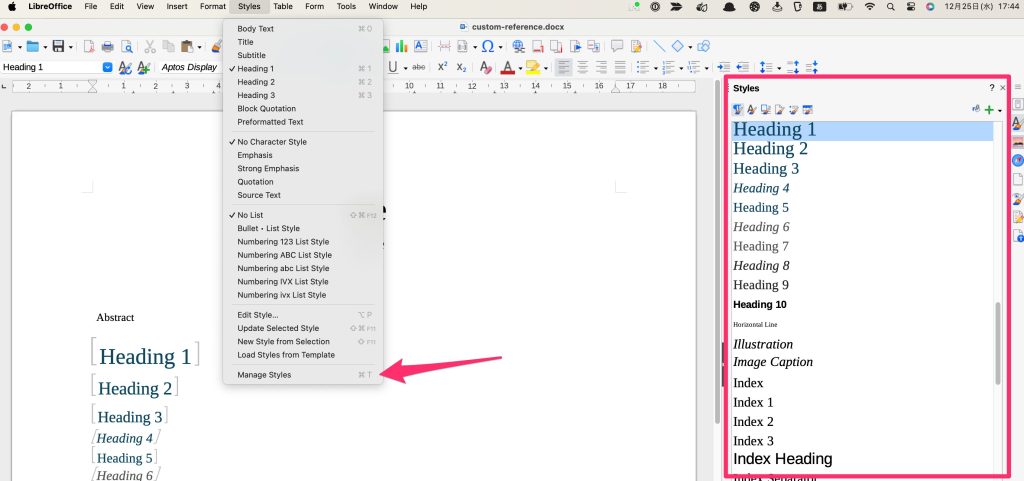Expand the Heading 1 paragraph style dropdown
The height and width of the screenshot is (481, 1024).
[107, 67]
